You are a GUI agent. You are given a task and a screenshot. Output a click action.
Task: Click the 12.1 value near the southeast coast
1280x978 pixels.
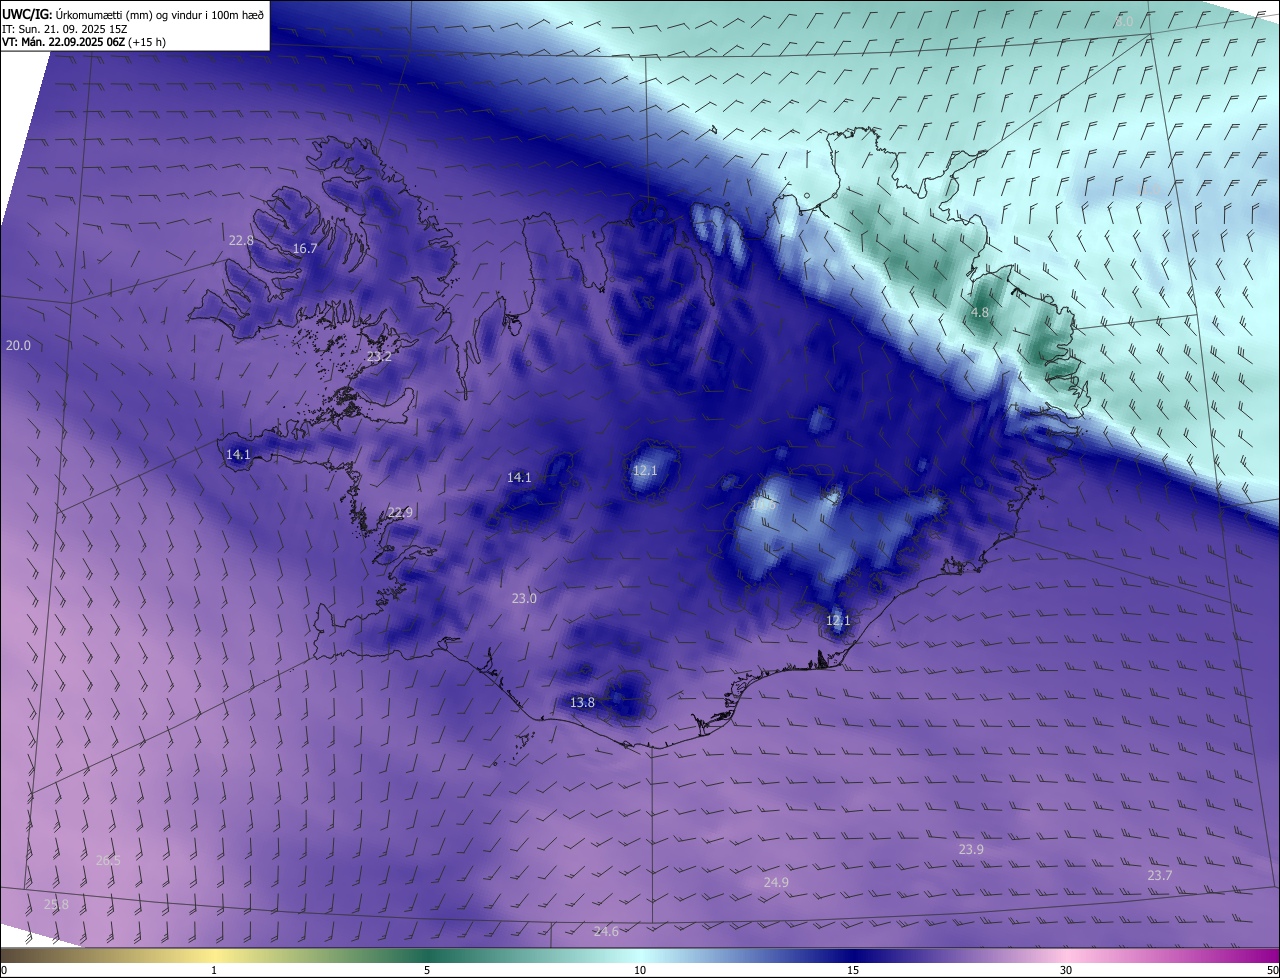838,621
